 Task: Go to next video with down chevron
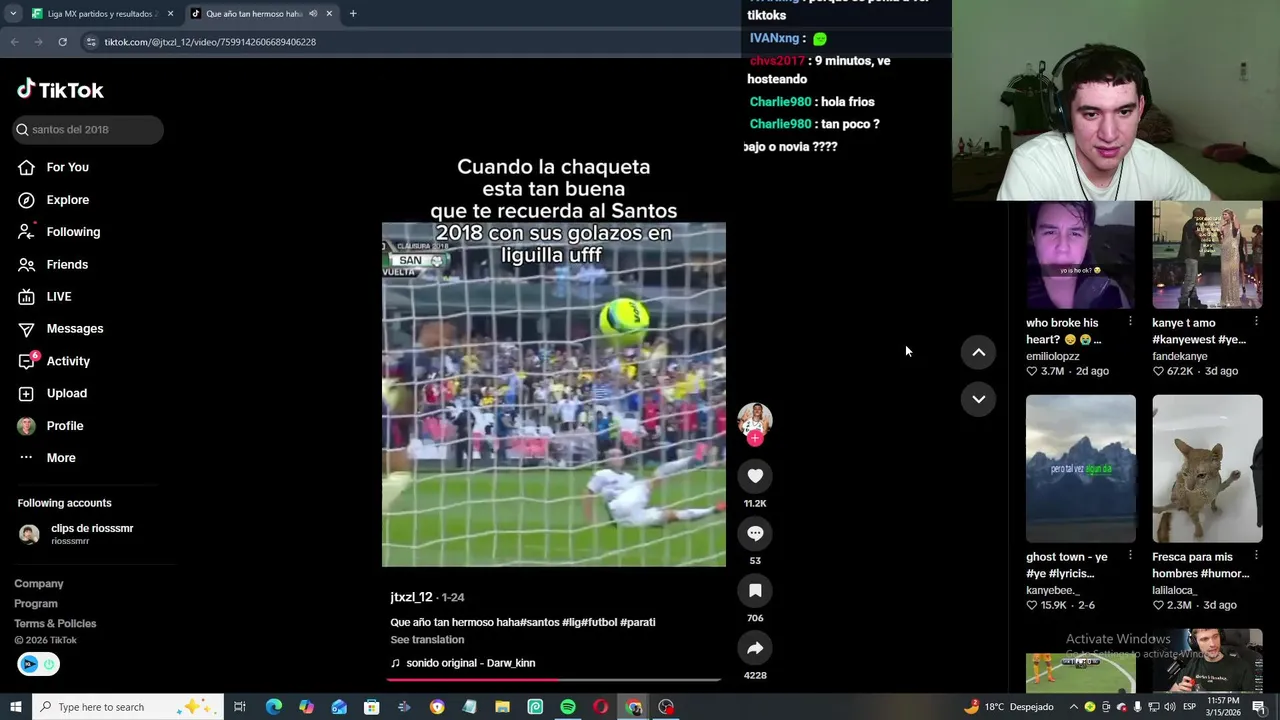(x=978, y=399)
